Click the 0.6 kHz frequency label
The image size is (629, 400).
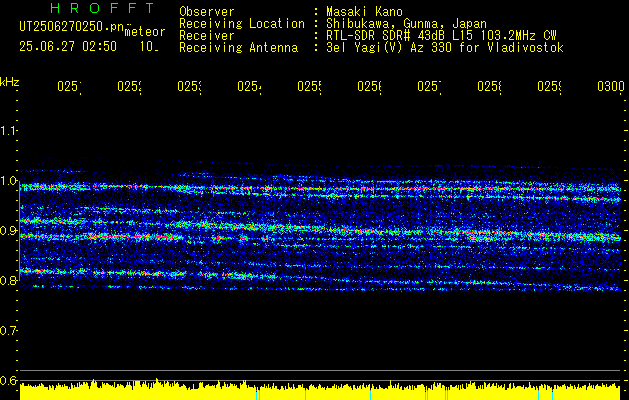(8, 380)
